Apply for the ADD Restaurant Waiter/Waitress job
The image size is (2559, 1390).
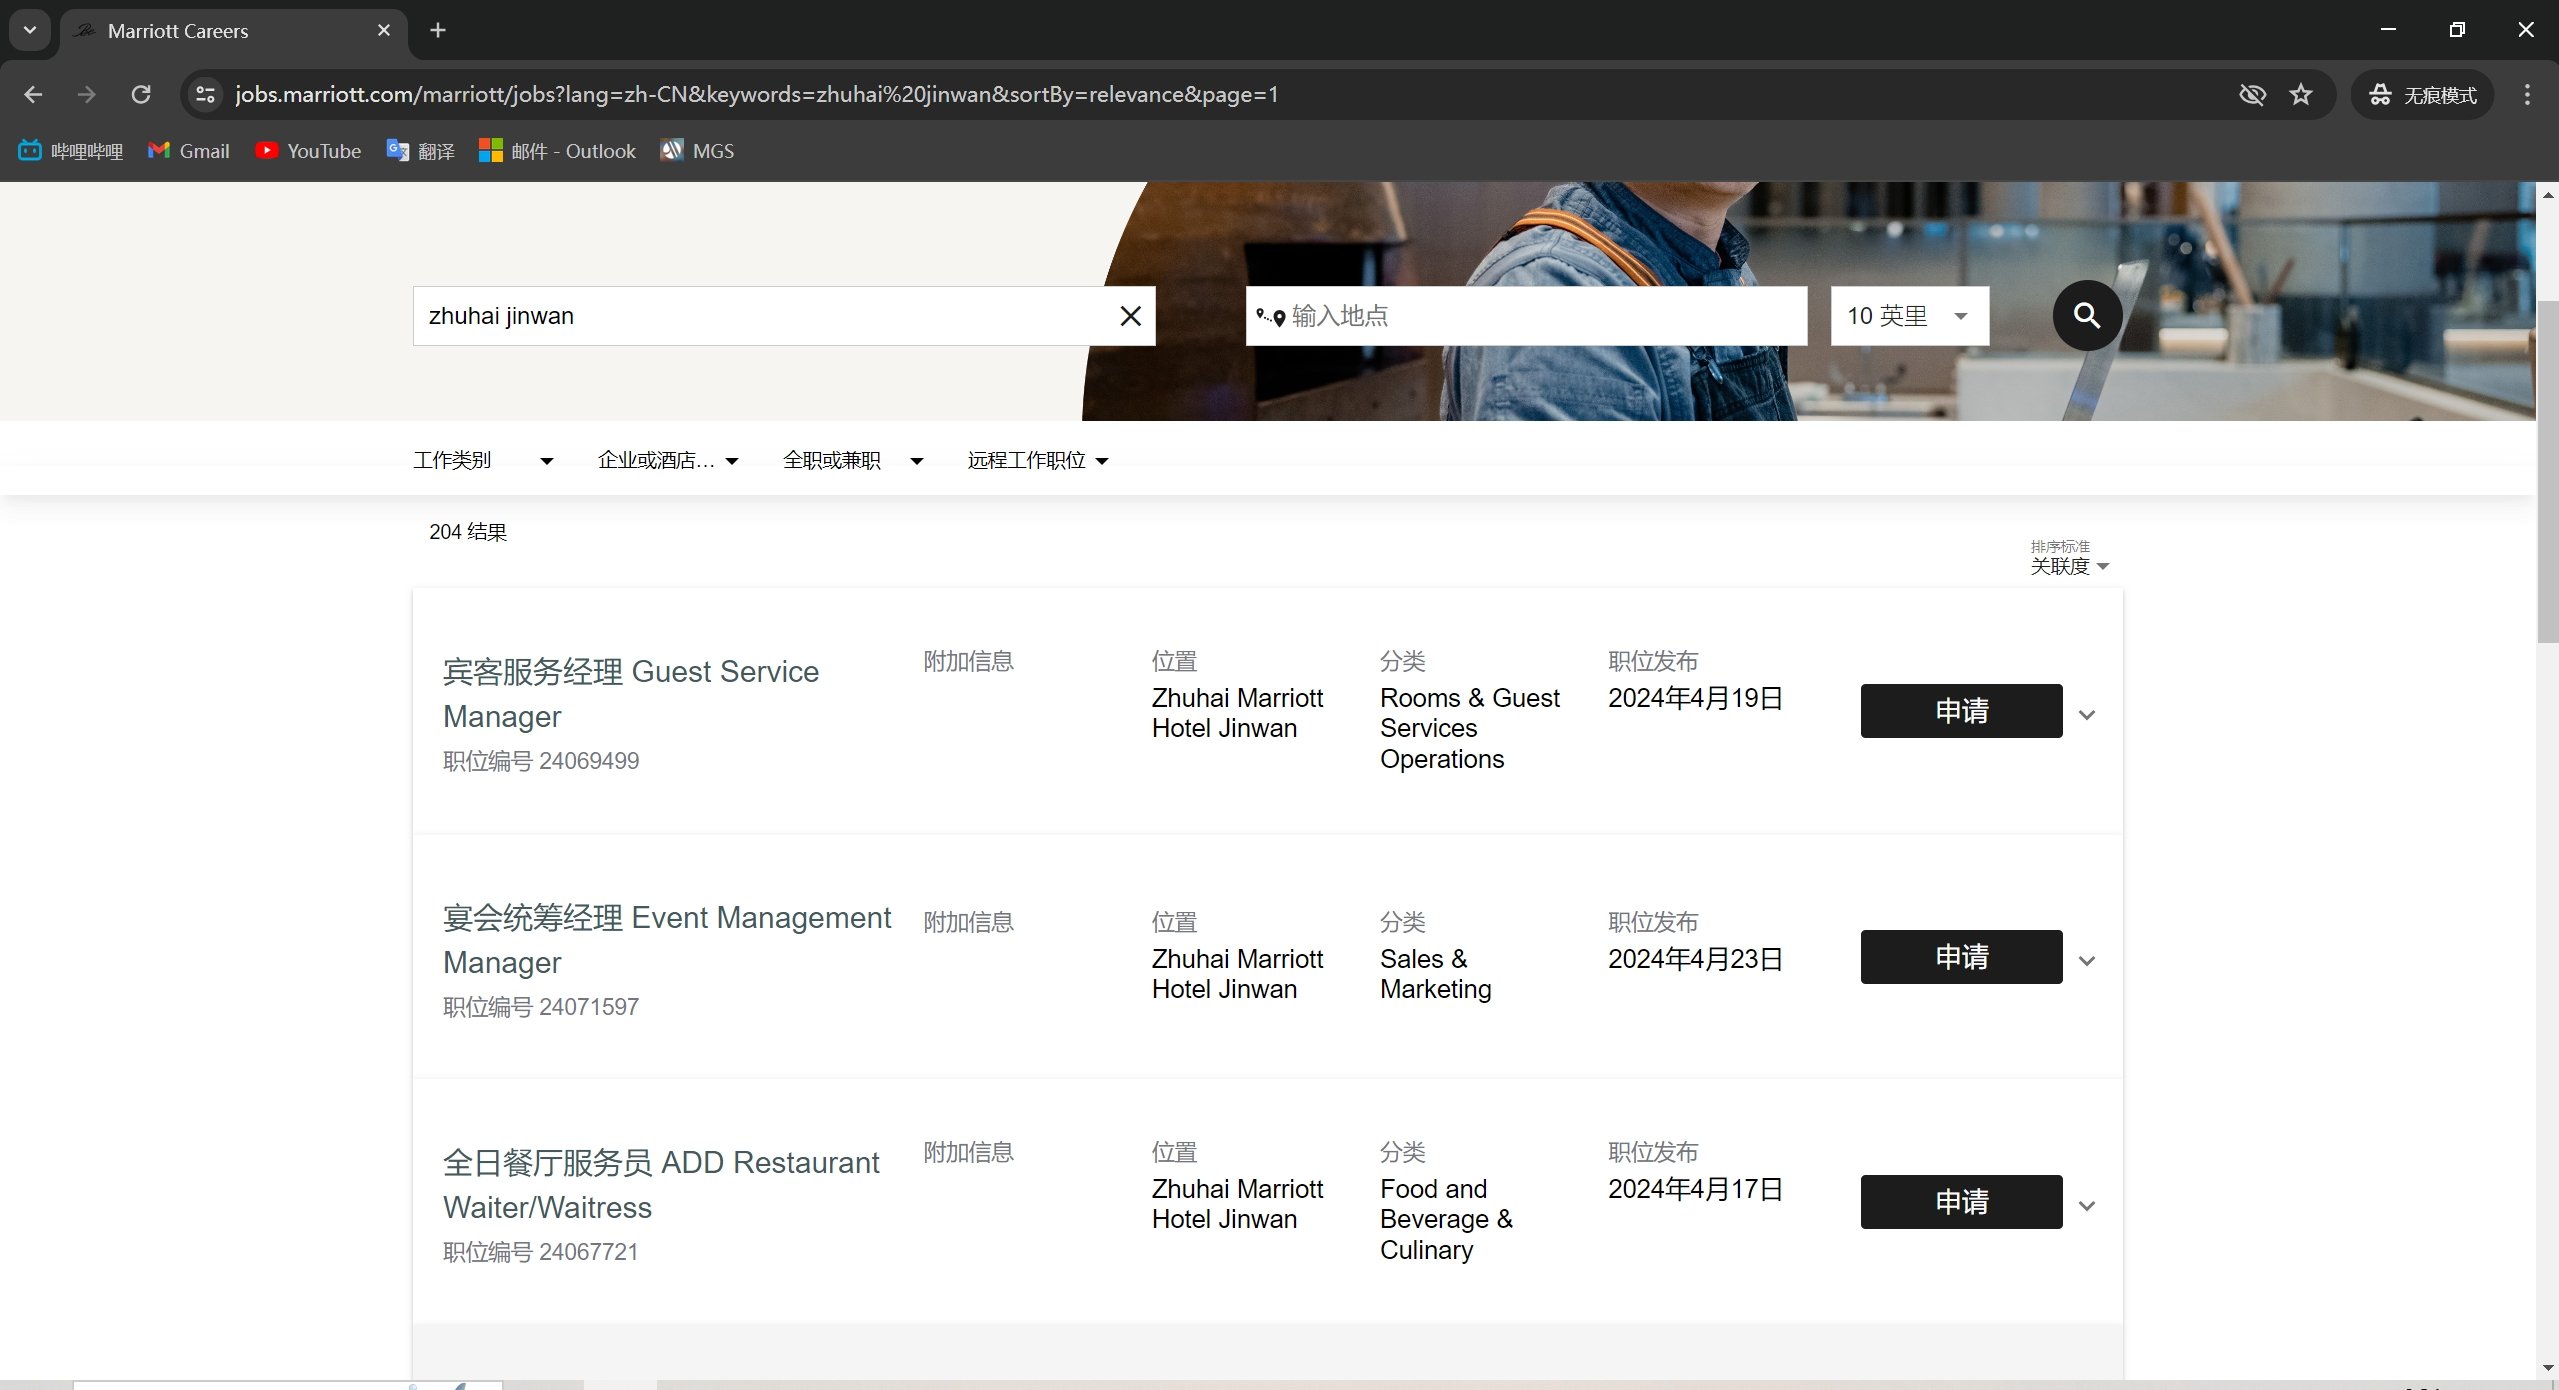1961,1202
